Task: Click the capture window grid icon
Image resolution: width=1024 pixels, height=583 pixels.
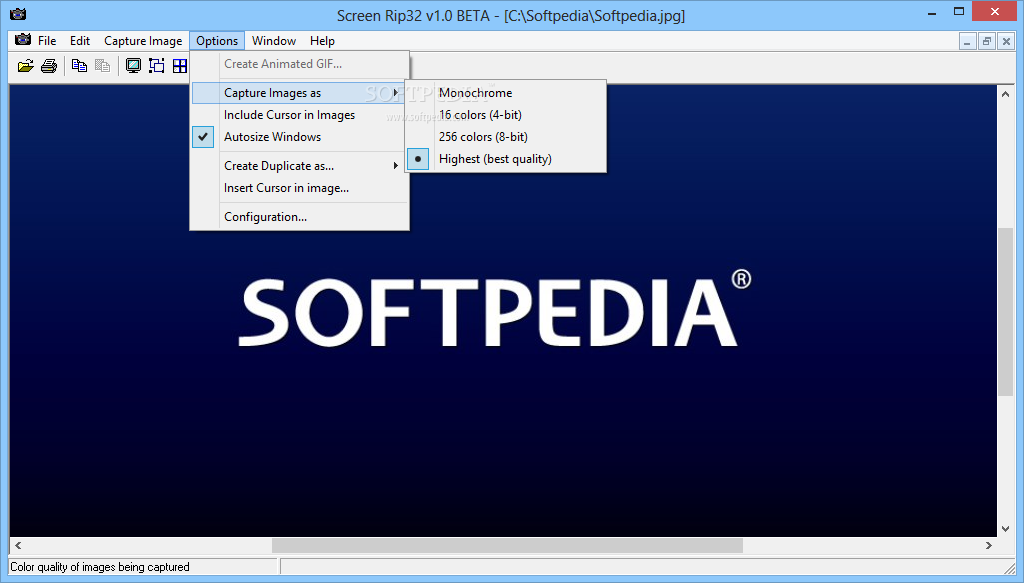Action: click(x=180, y=65)
